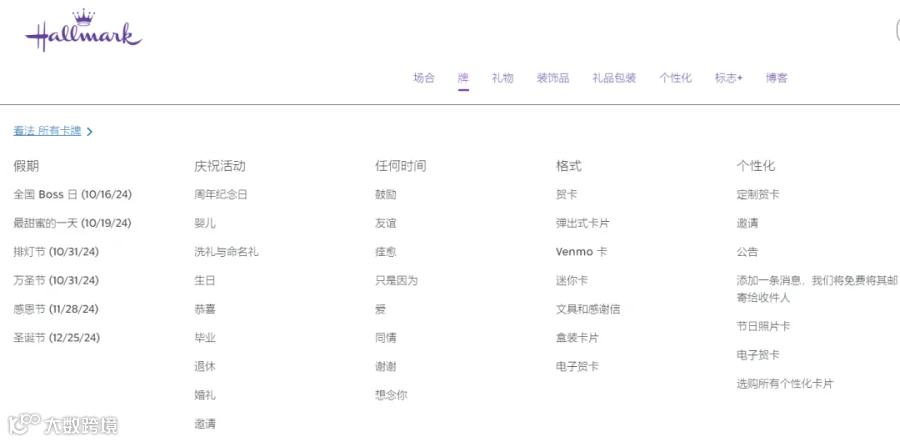Select 排灯节 (10/31/24)

[x=56, y=252]
